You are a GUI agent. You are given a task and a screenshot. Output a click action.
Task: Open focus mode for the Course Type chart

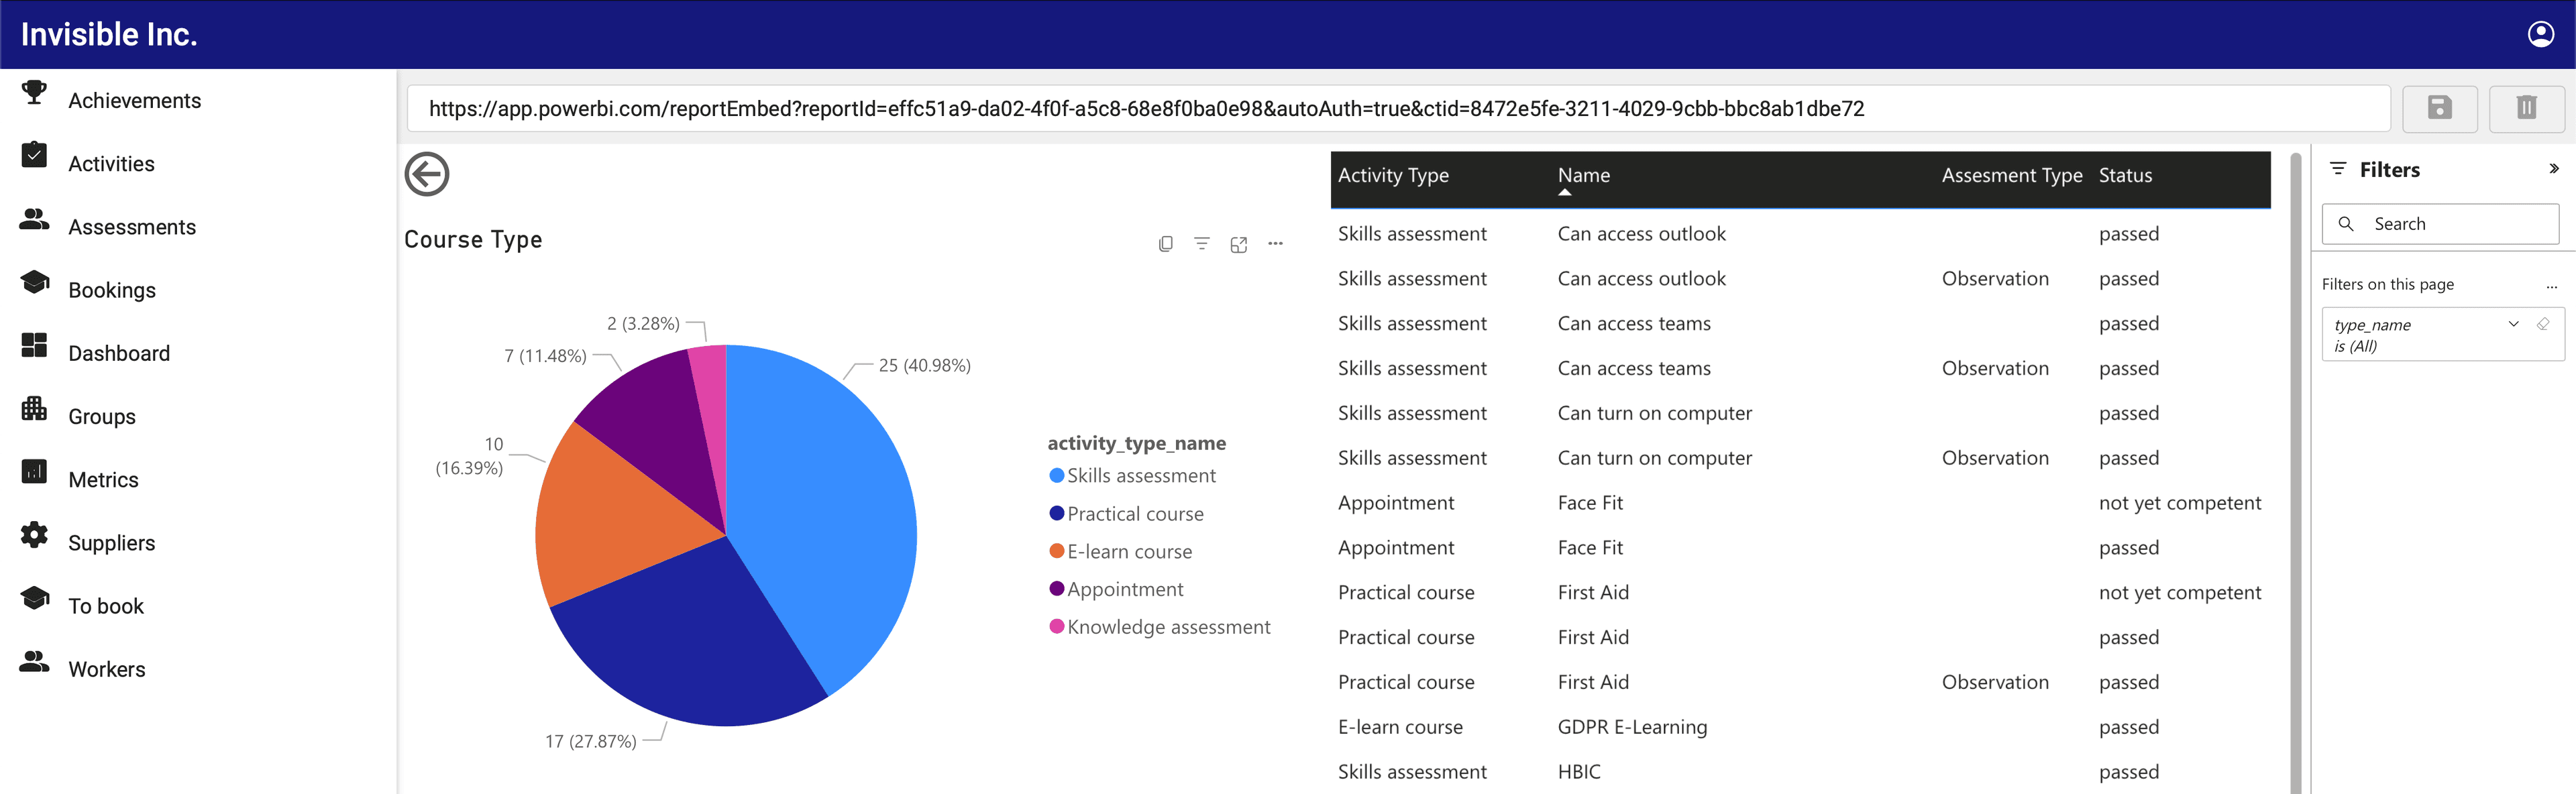1238,243
